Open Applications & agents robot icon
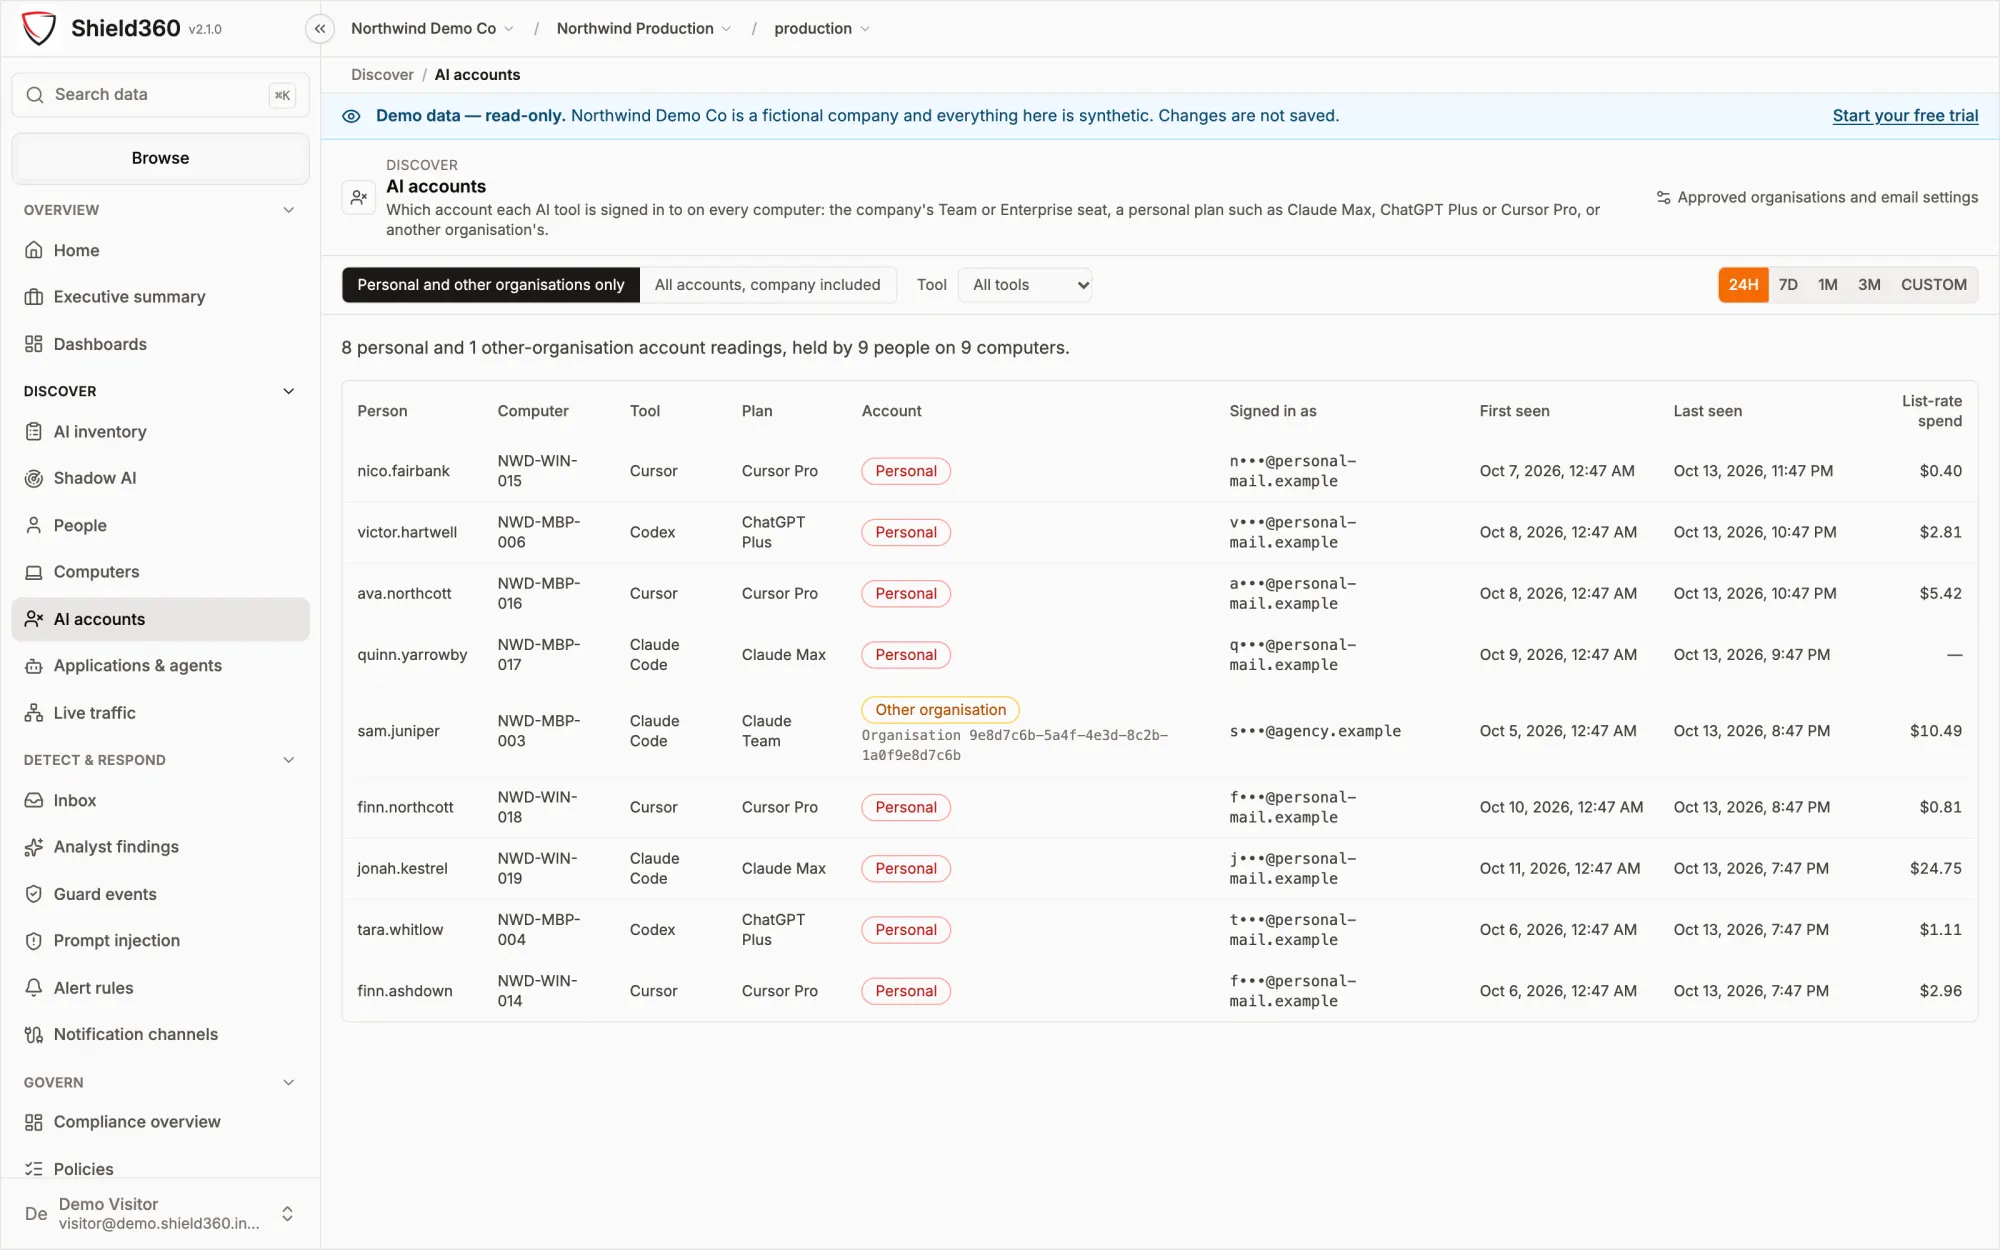Screen dimensions: 2000x1250 pos(34,666)
